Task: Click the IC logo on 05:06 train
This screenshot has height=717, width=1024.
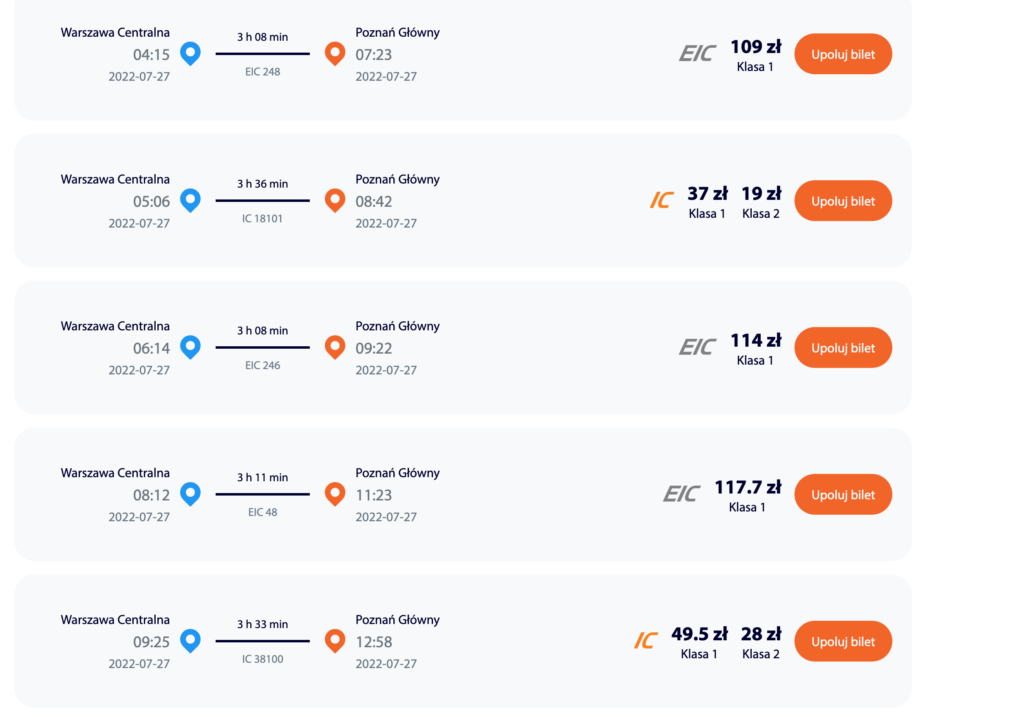Action: [x=661, y=200]
